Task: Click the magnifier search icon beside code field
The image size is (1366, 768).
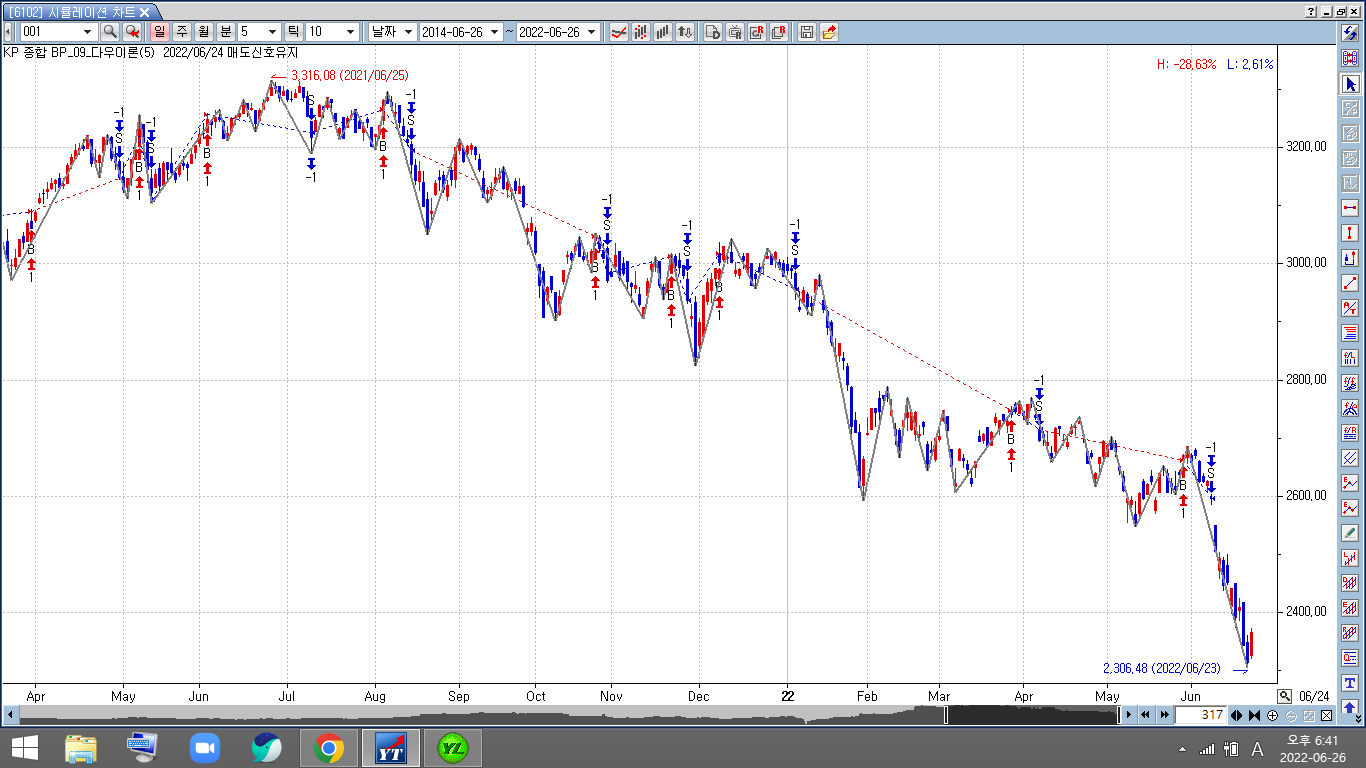Action: tap(110, 32)
